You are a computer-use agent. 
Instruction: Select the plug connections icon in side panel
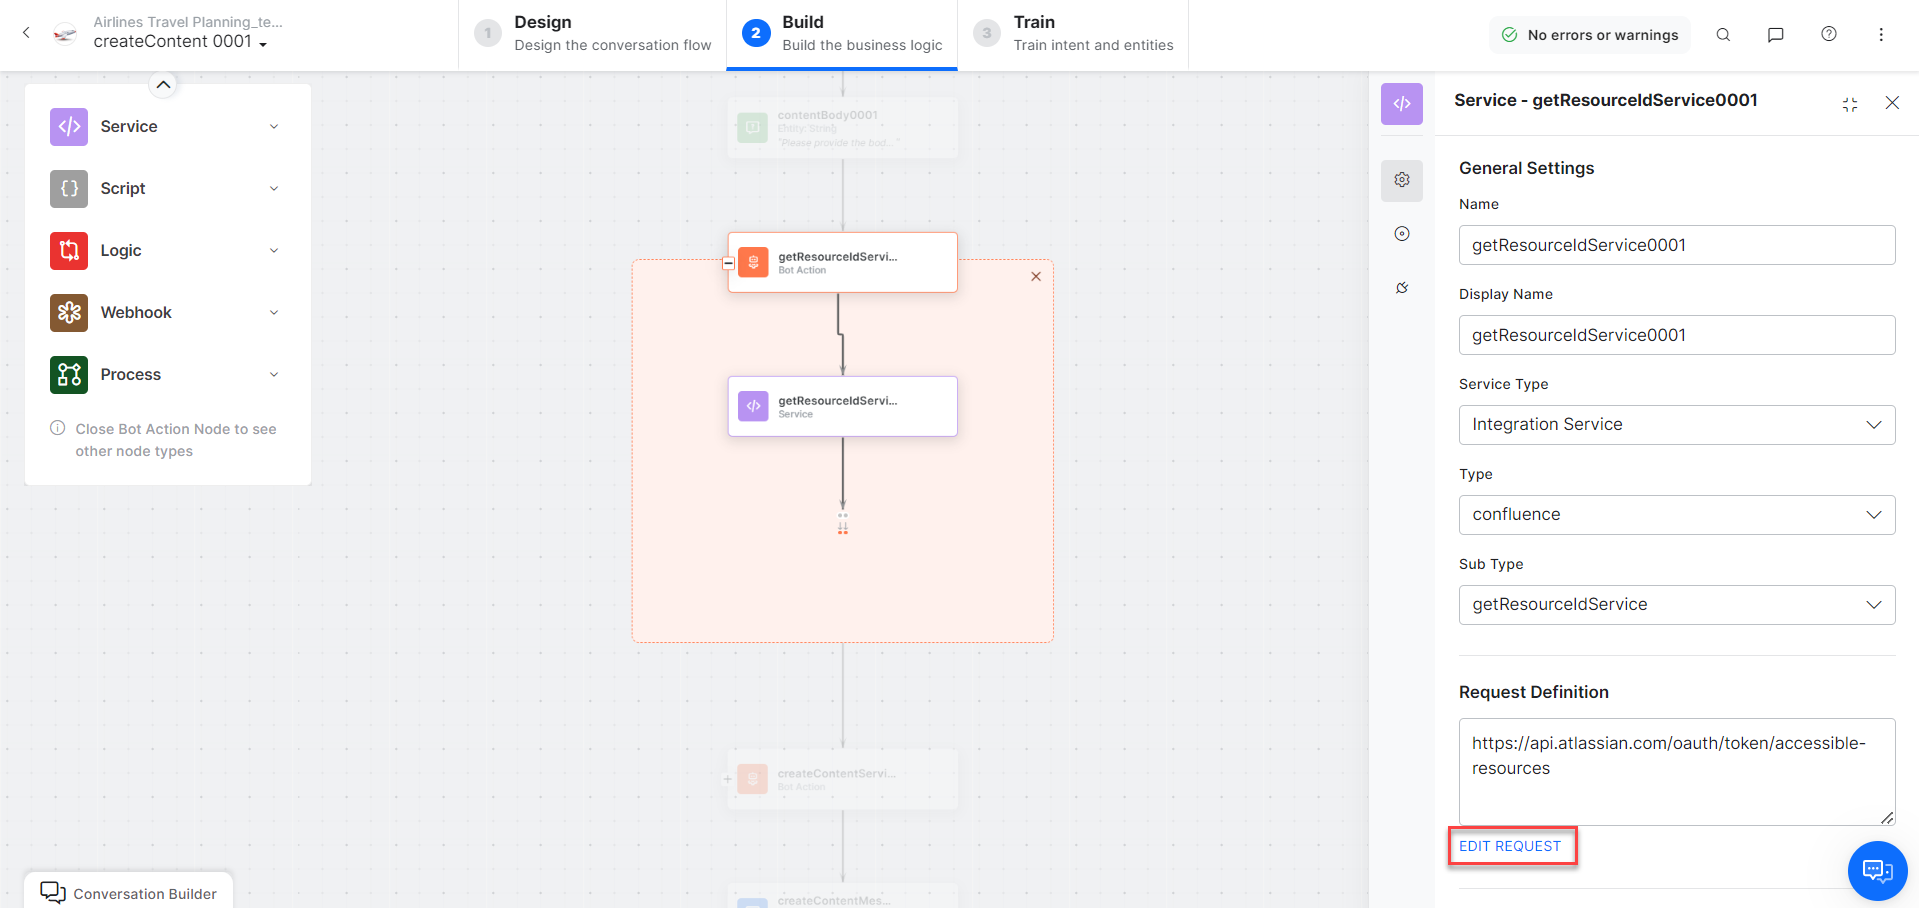point(1402,288)
